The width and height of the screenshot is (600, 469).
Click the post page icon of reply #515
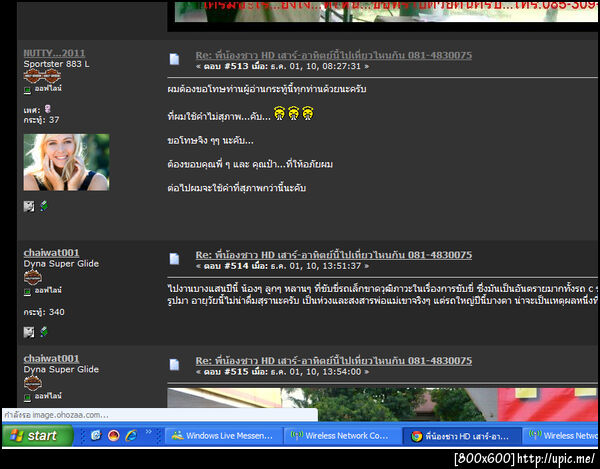click(x=174, y=365)
